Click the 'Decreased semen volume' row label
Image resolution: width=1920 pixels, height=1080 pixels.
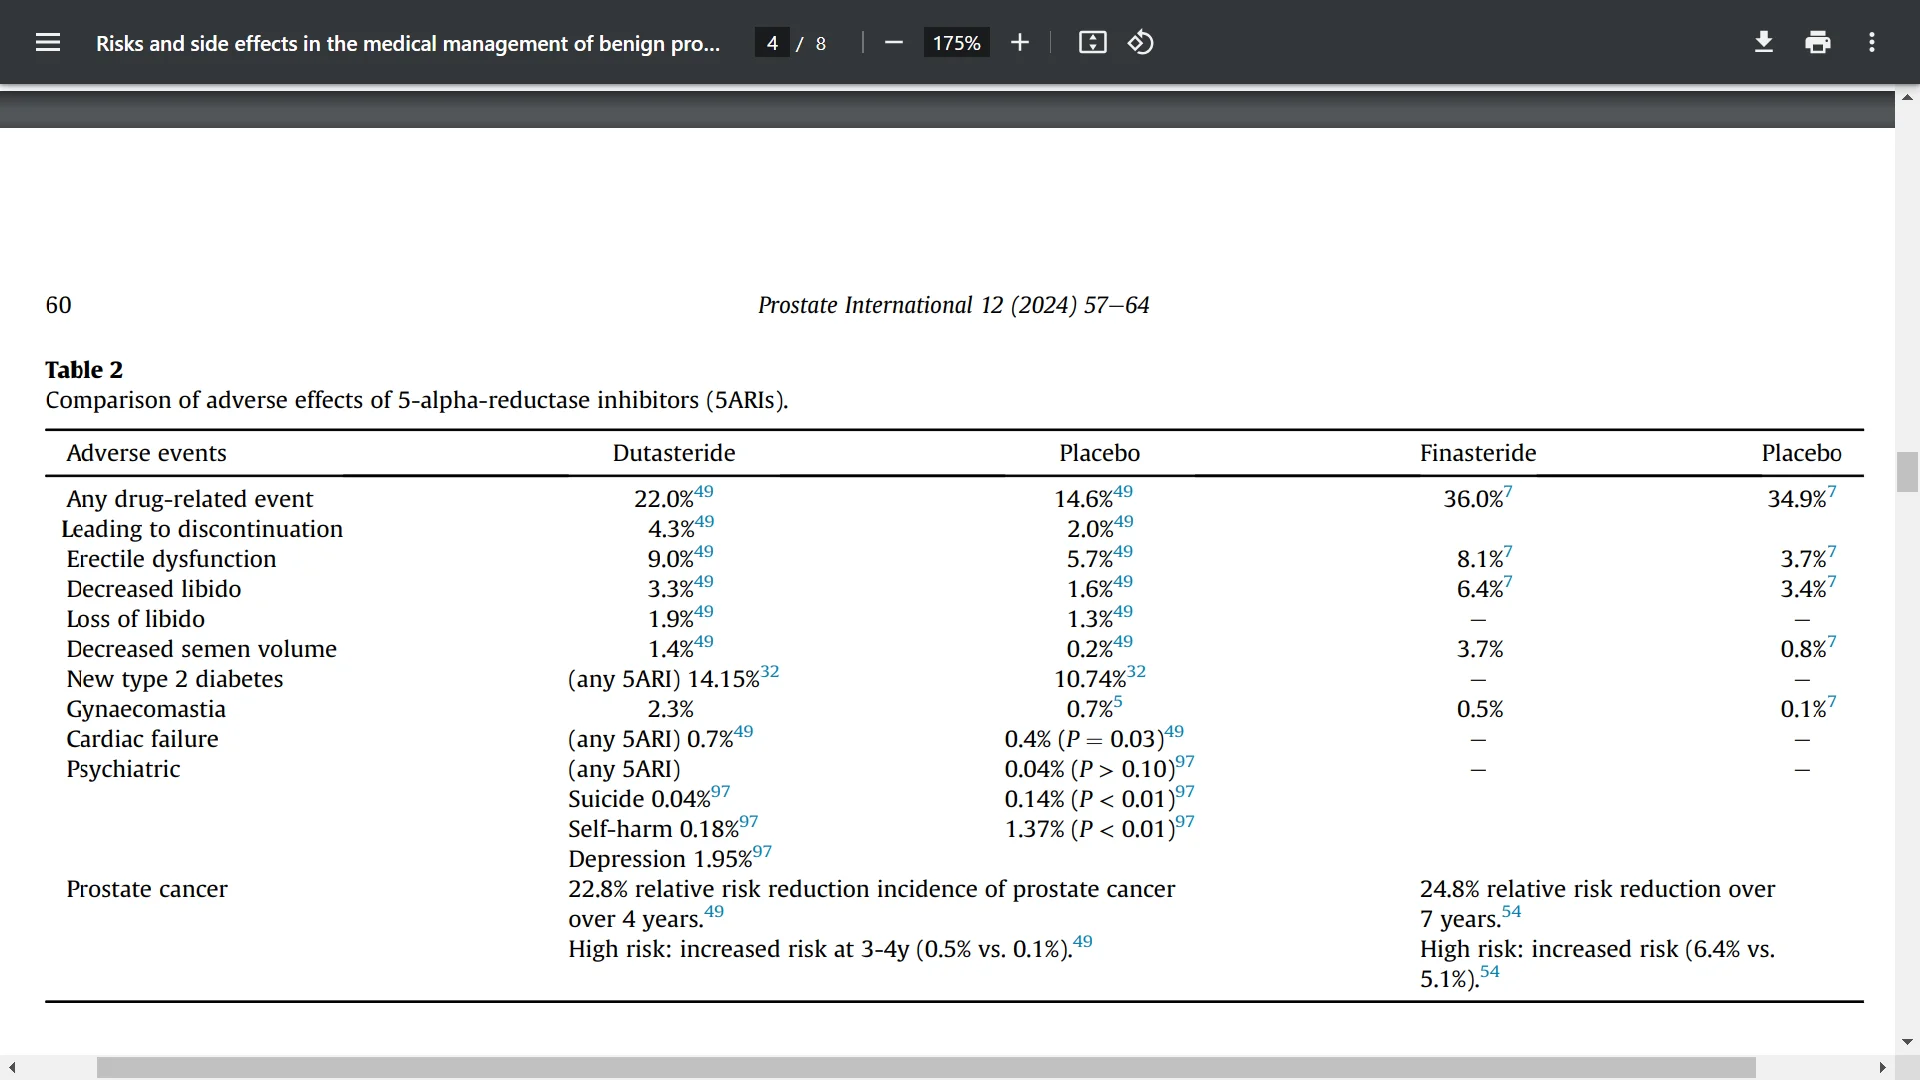201,649
